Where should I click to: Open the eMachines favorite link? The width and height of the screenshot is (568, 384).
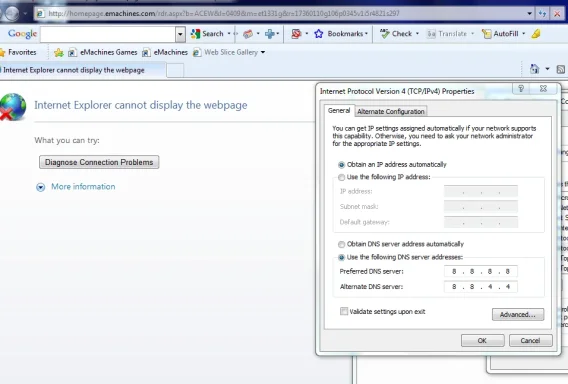[165, 53]
